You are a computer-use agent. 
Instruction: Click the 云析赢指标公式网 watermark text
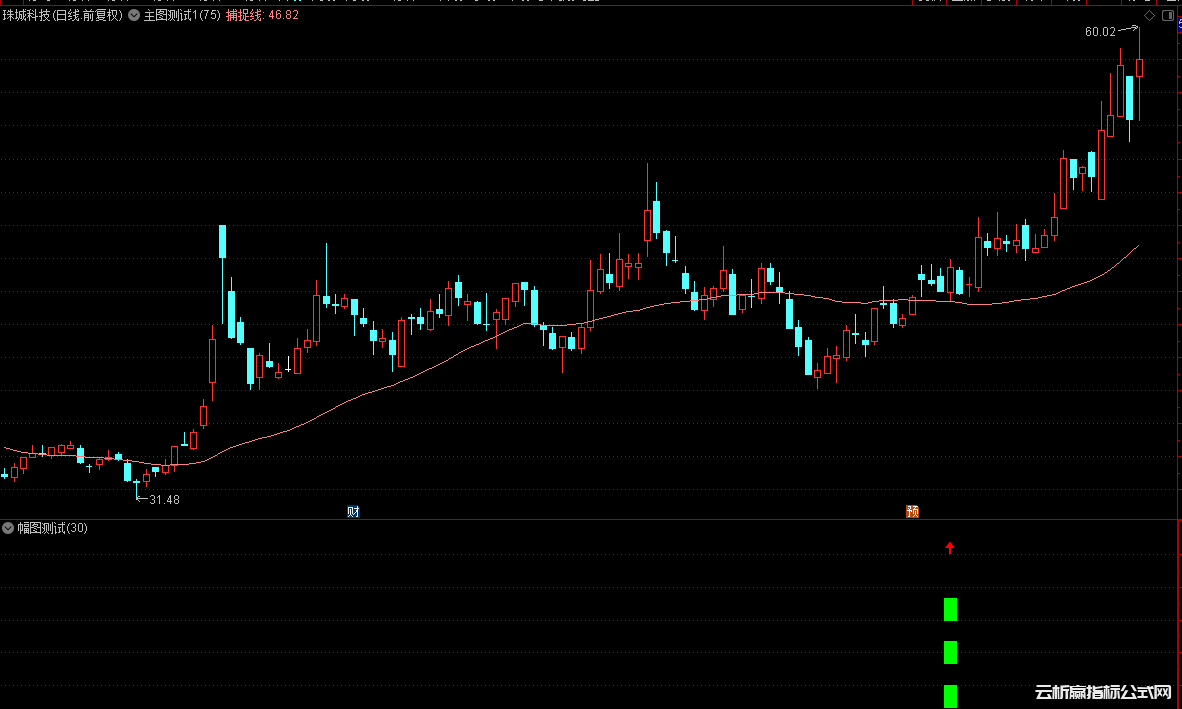(1102, 692)
